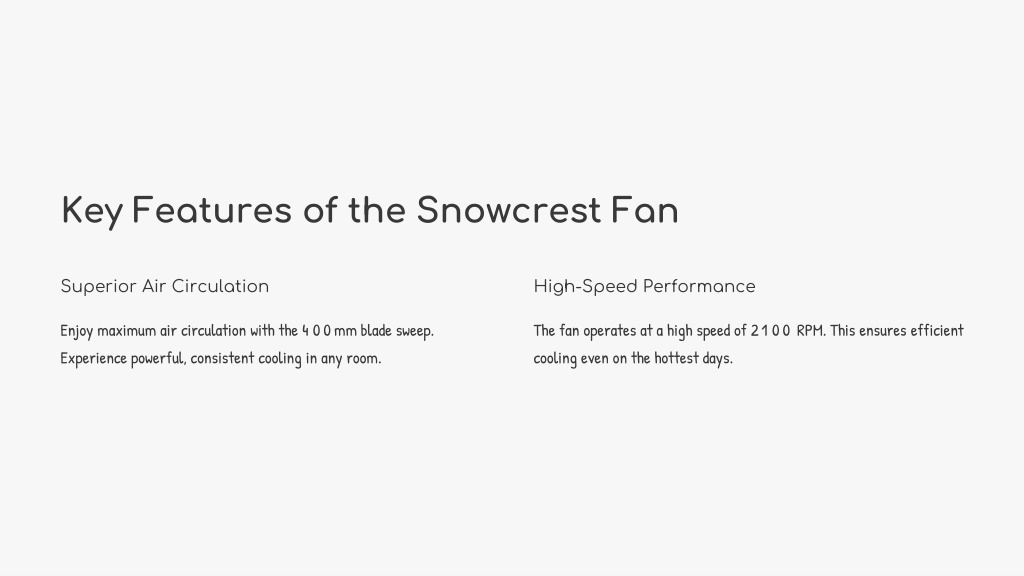Click the word "Fan" ending the title
The height and width of the screenshot is (576, 1024).
pyautogui.click(x=645, y=210)
